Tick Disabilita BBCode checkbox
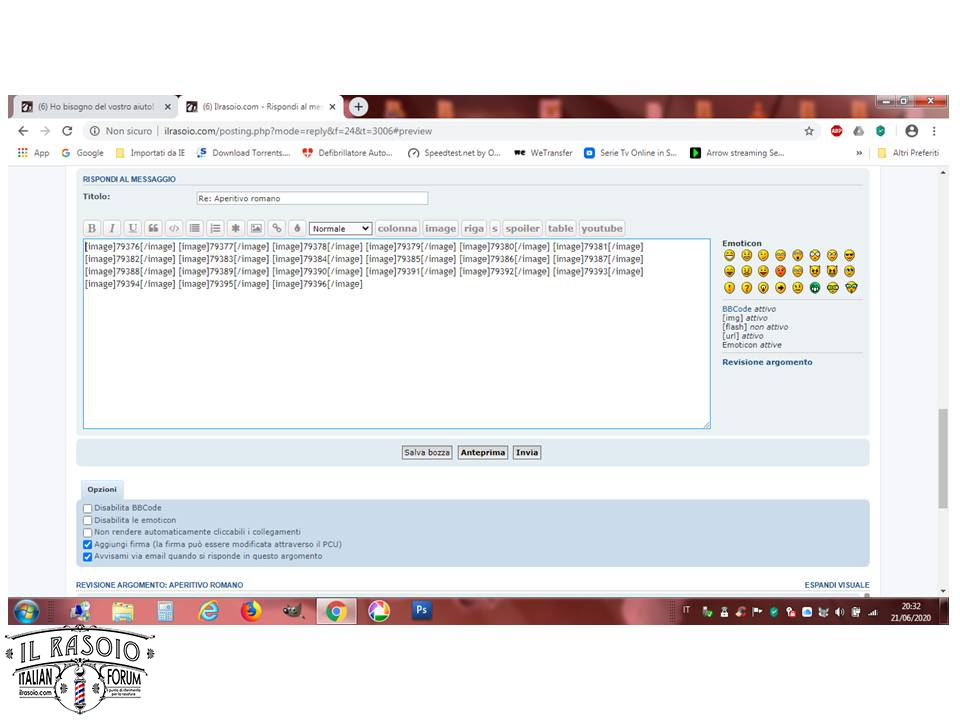The width and height of the screenshot is (960, 720). tap(88, 508)
